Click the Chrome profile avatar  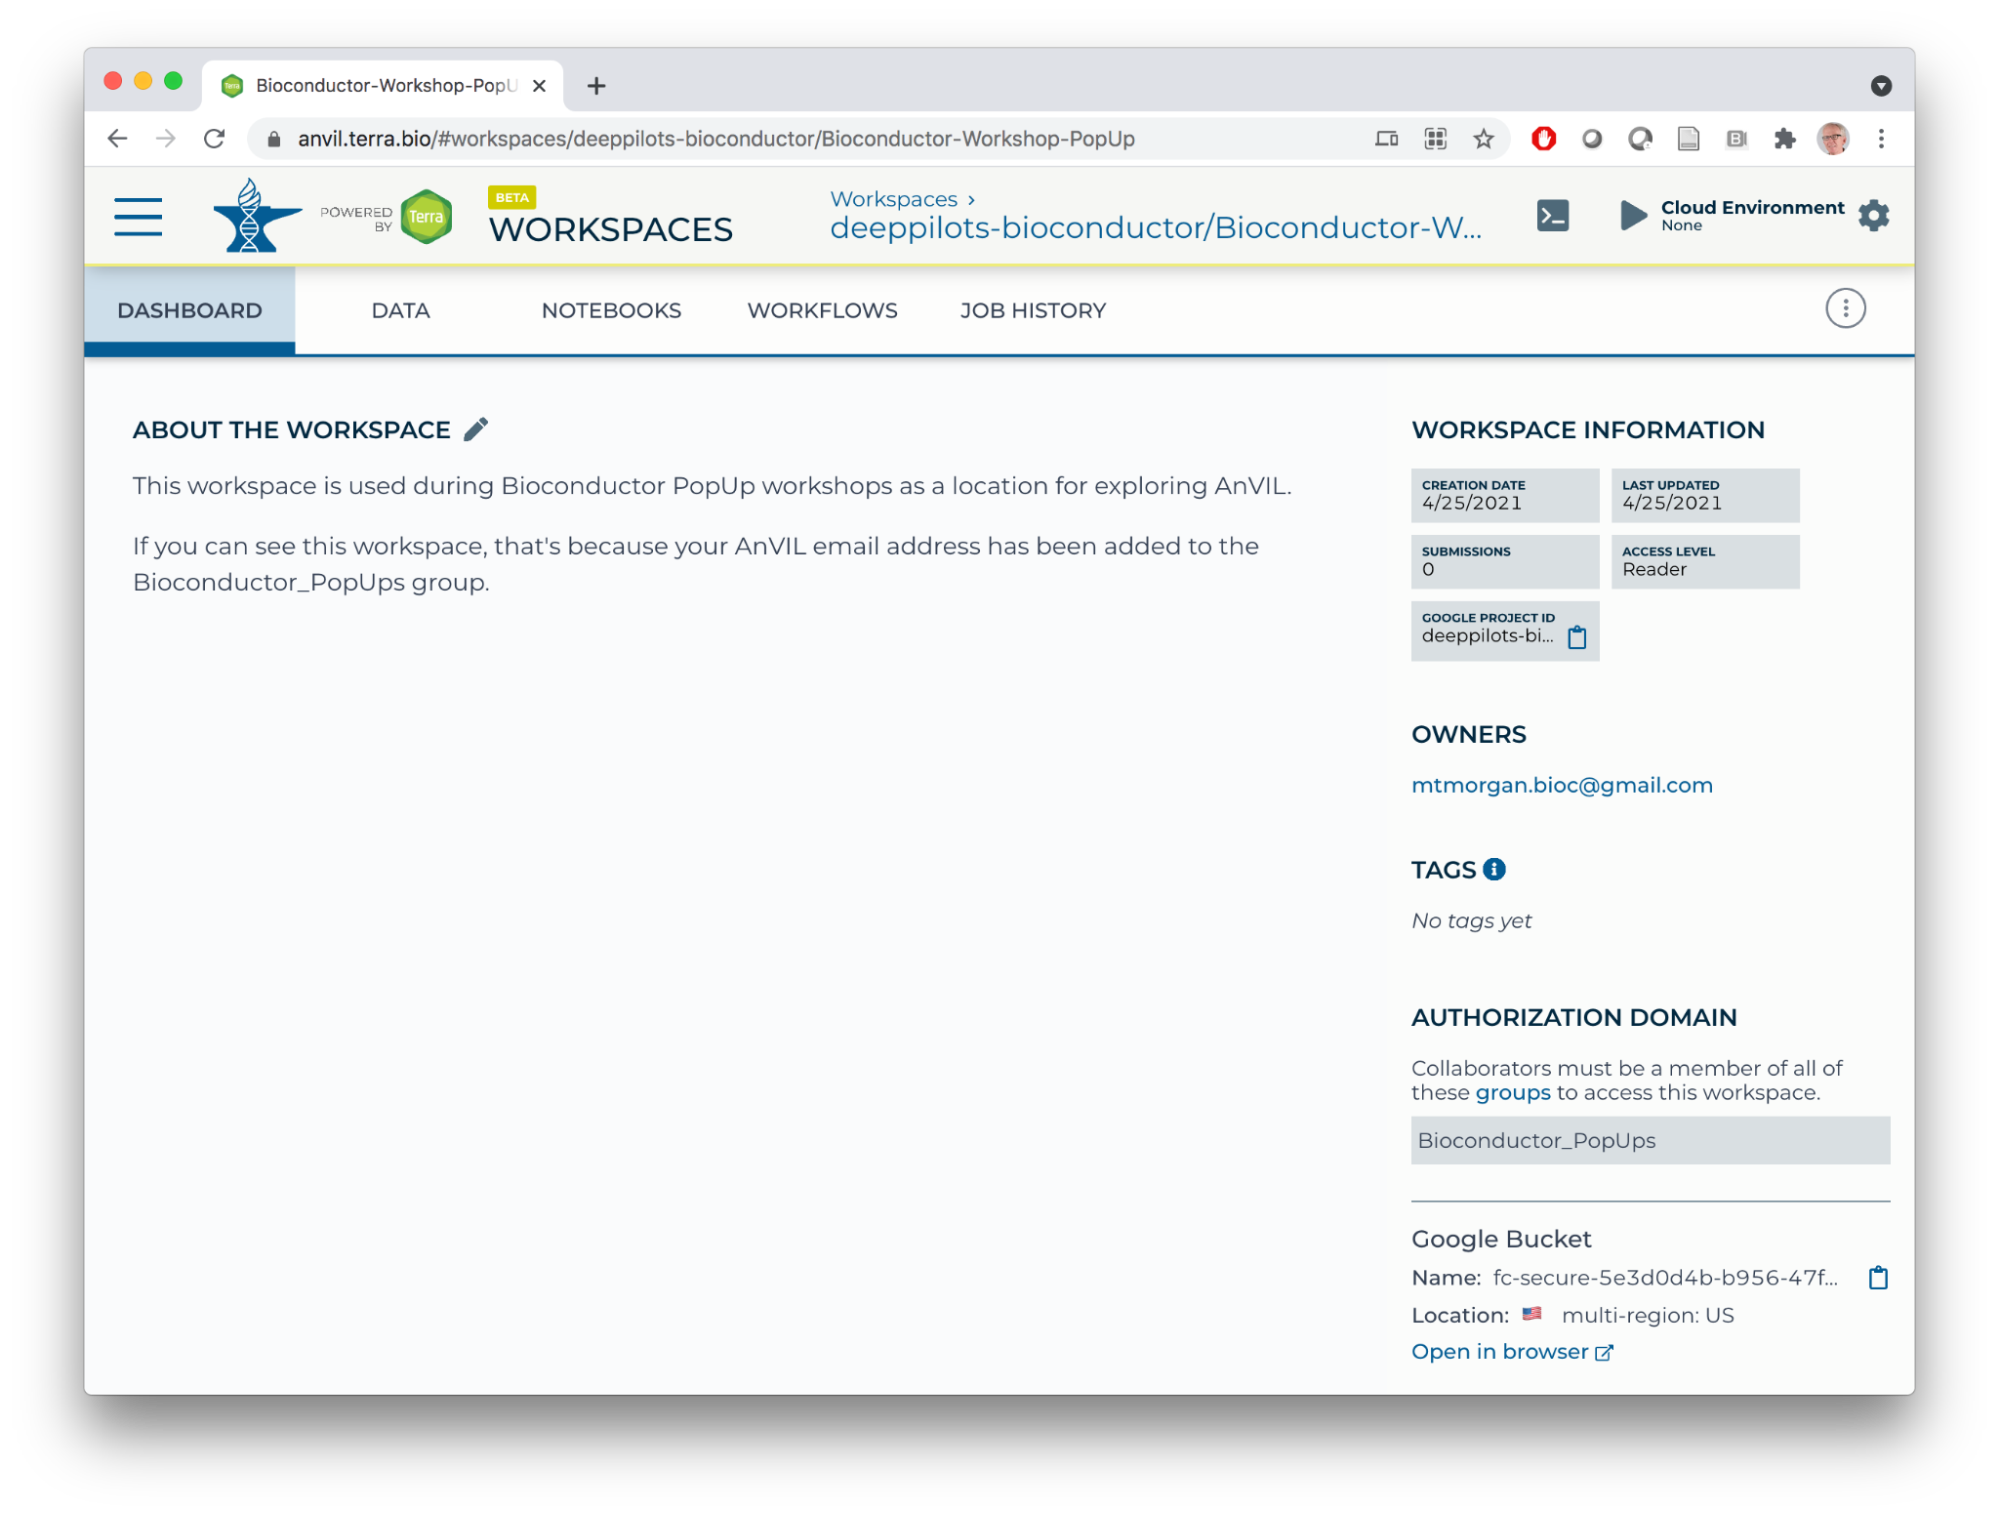[1833, 138]
